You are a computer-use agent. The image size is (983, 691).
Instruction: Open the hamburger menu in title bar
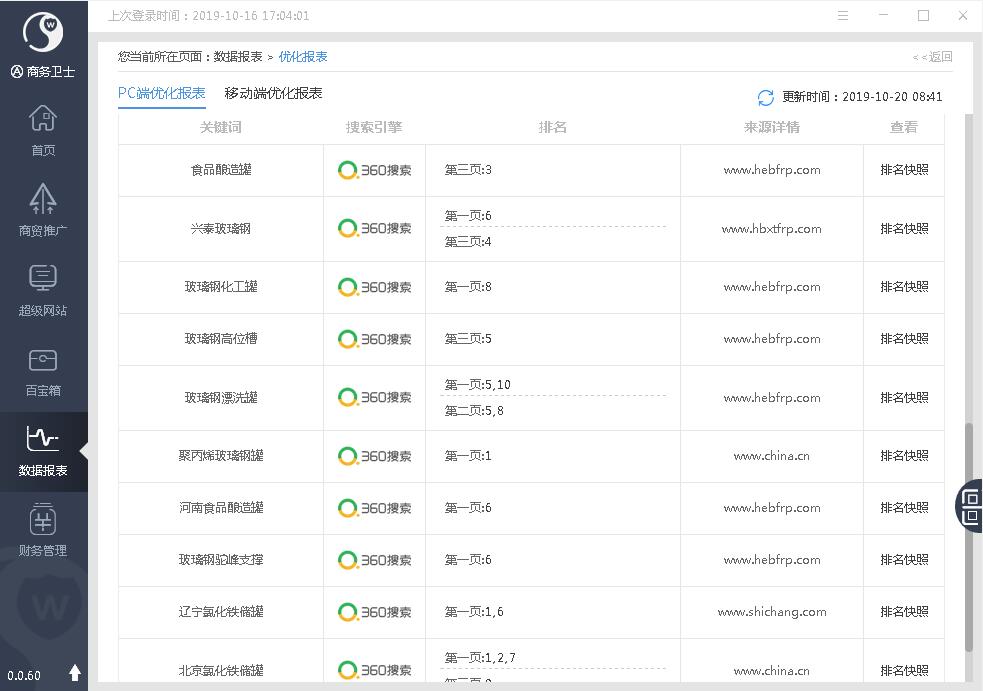point(843,16)
